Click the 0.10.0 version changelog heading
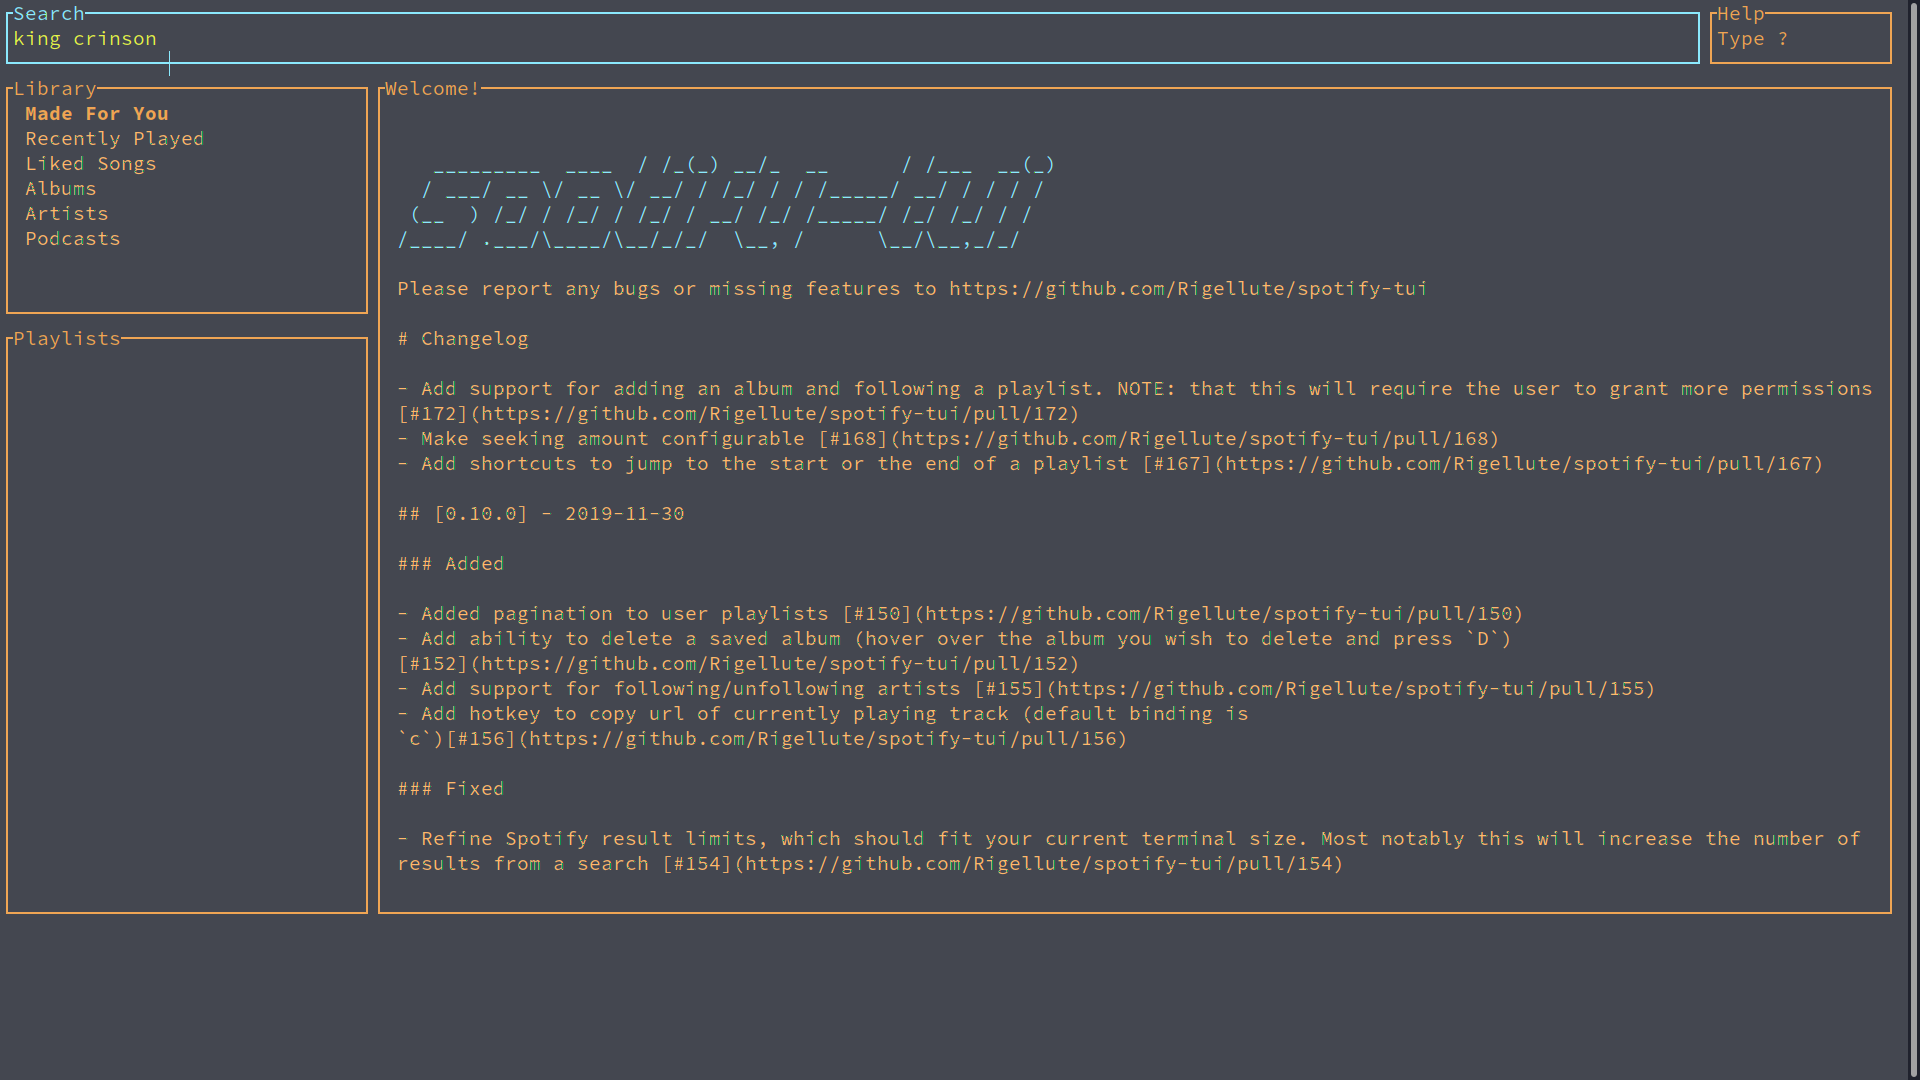 coord(541,514)
